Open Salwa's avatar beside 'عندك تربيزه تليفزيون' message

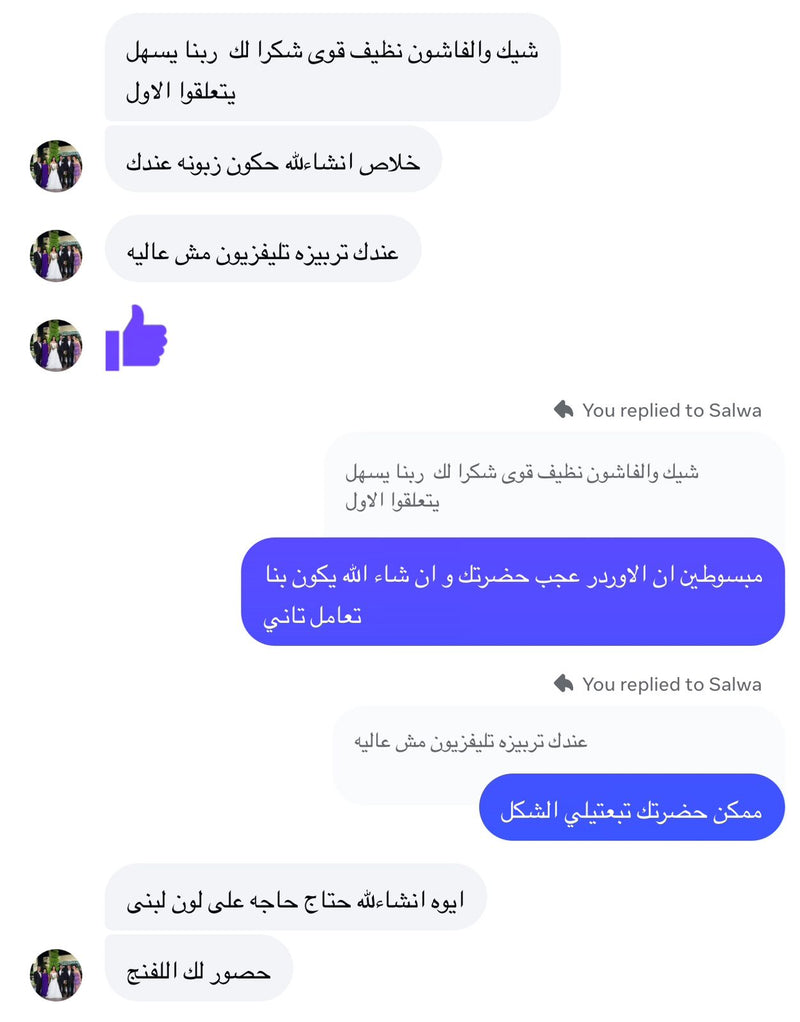56,255
